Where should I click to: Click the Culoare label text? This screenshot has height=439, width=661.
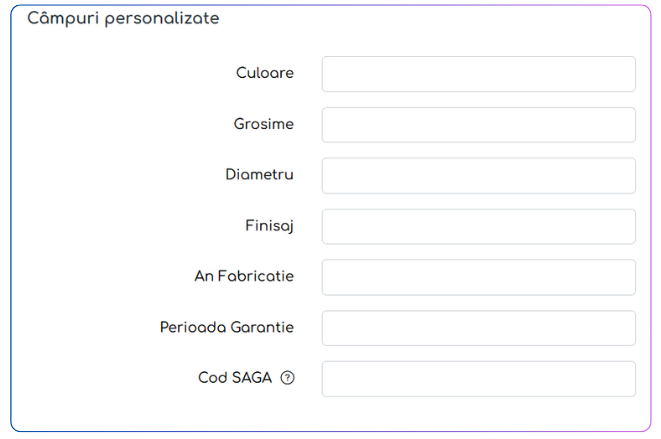(265, 73)
